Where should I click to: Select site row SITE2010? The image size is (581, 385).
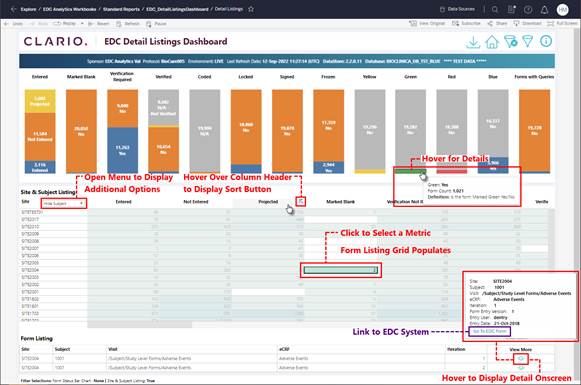30,226
